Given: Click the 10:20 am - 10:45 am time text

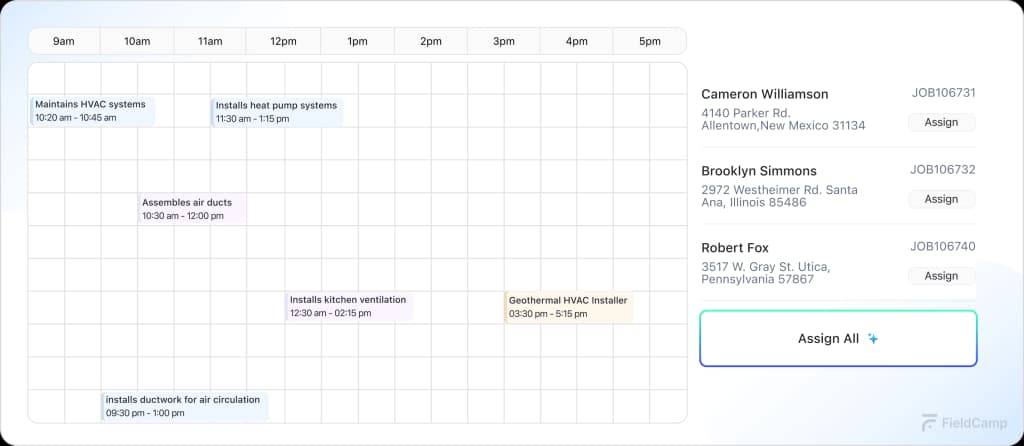Looking at the screenshot, I should pyautogui.click(x=76, y=118).
